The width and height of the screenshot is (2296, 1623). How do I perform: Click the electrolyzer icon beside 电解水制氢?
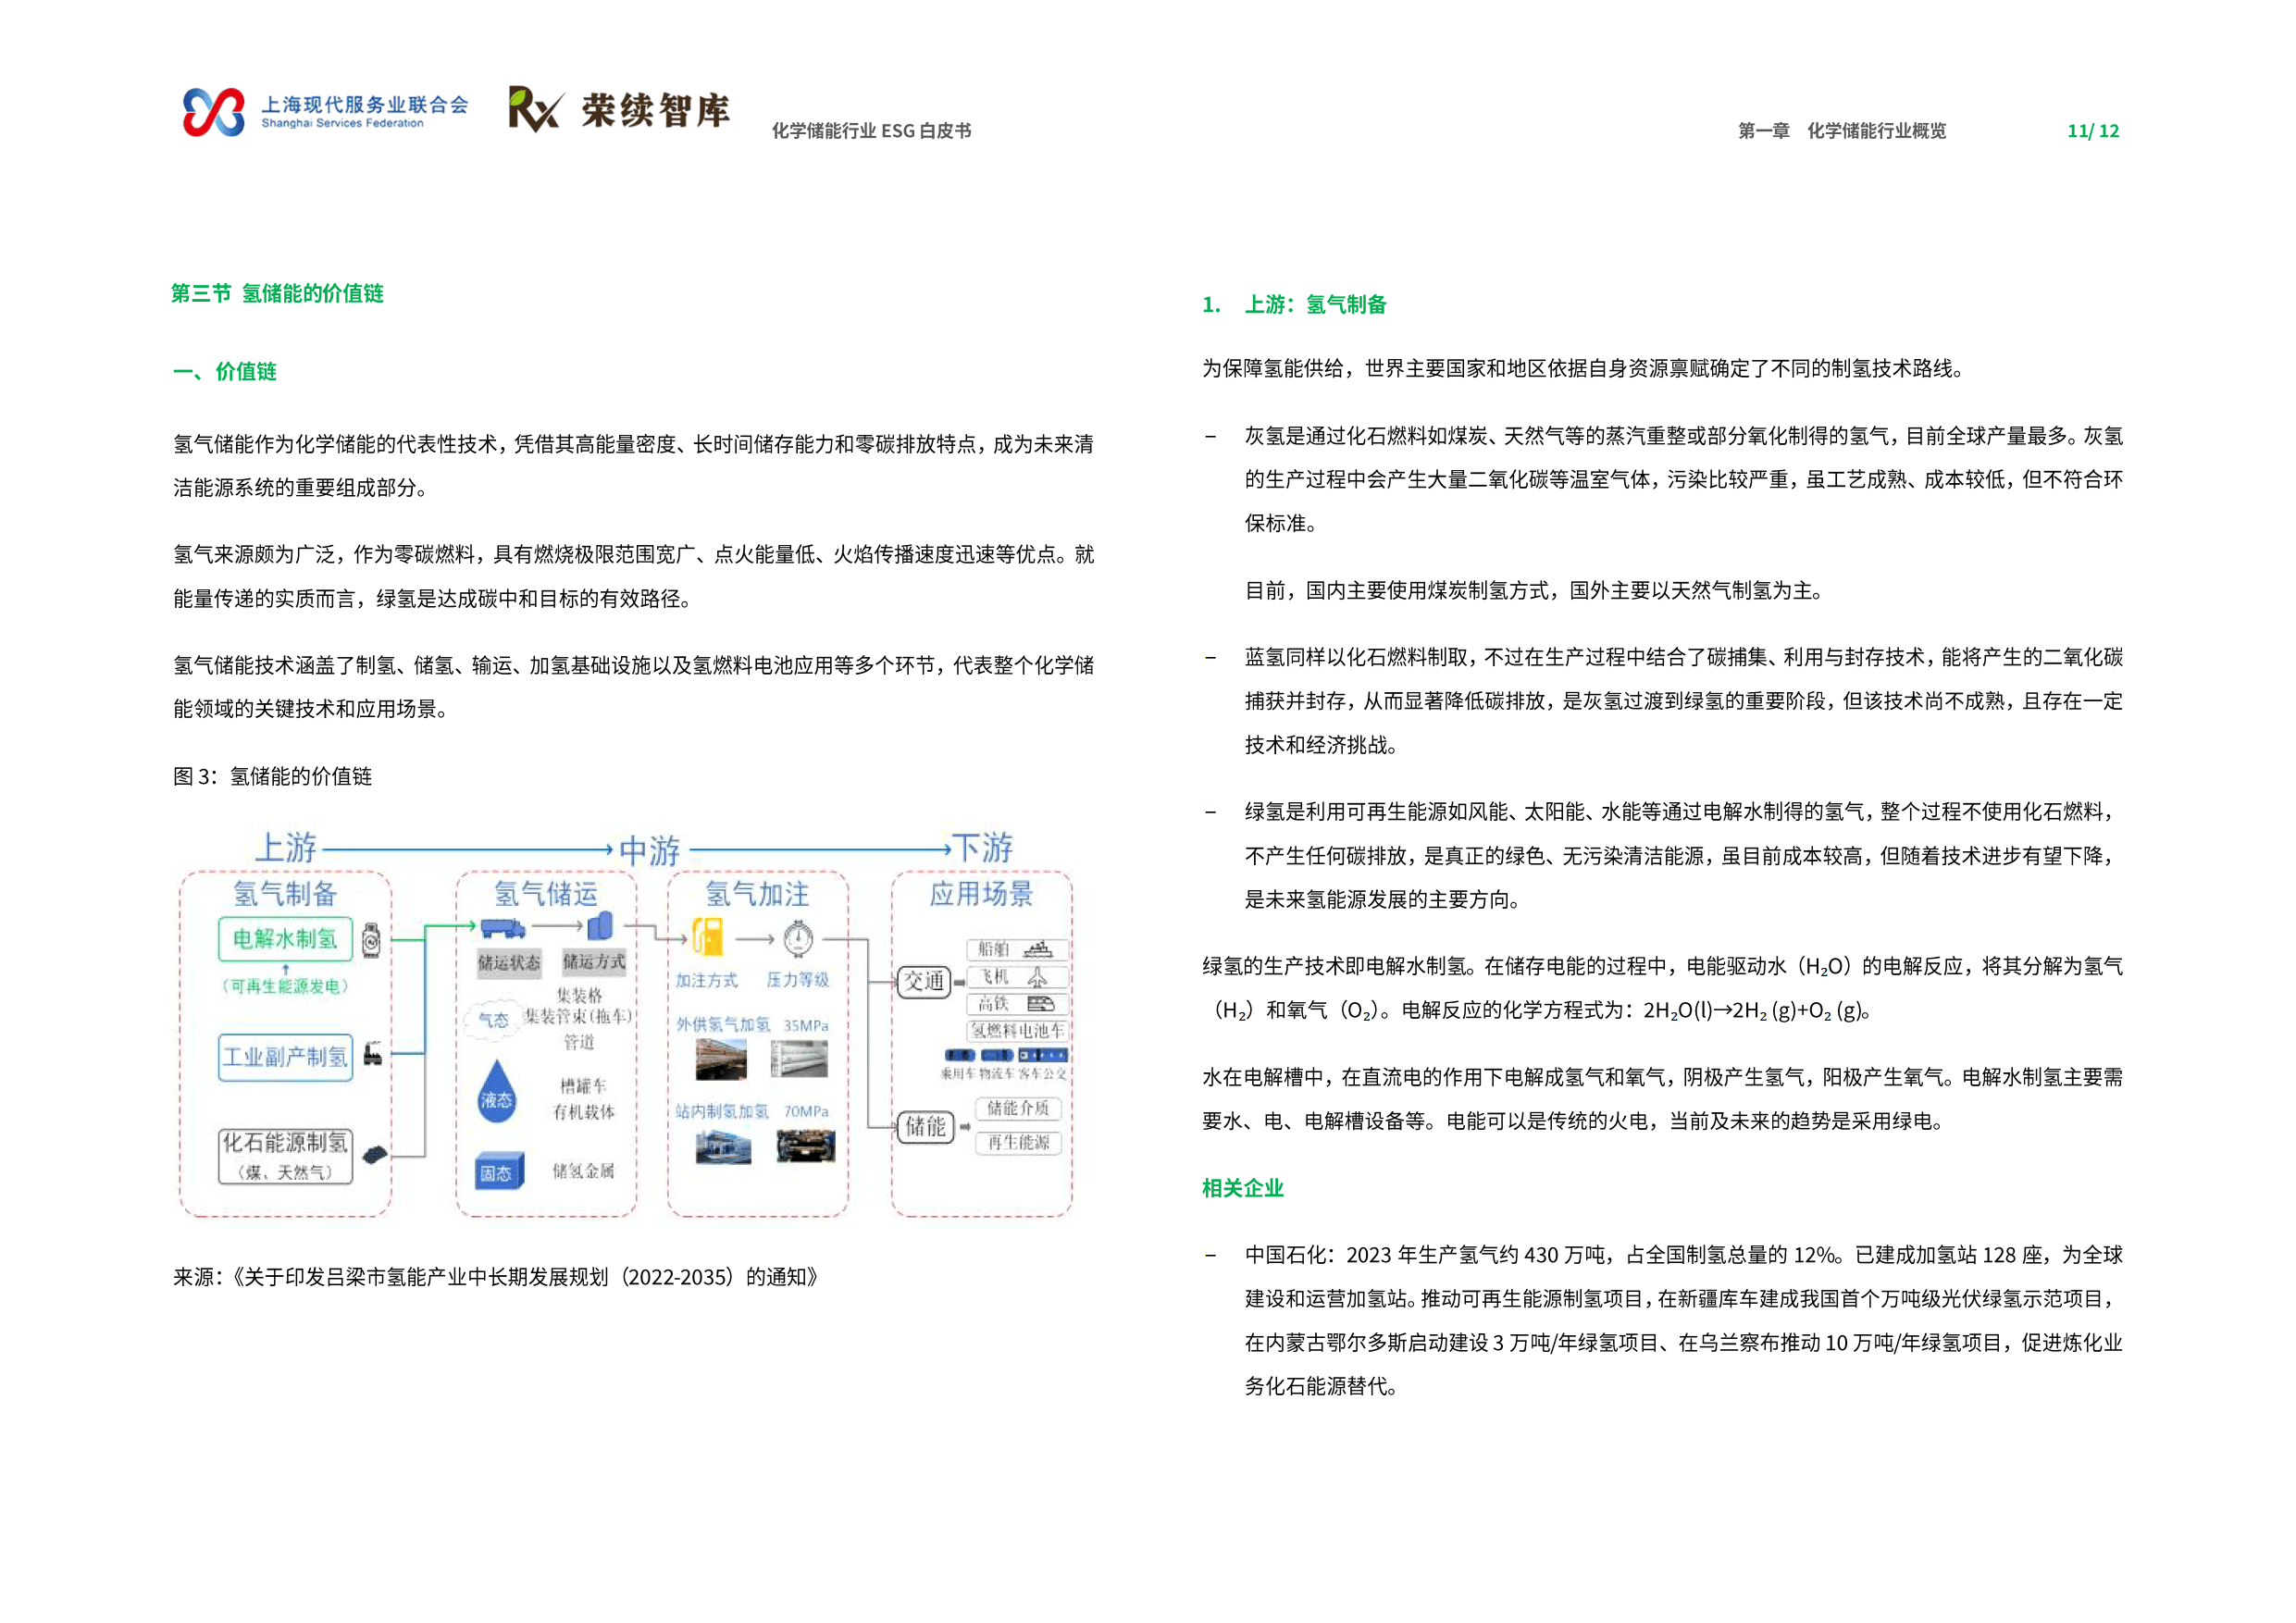(371, 940)
